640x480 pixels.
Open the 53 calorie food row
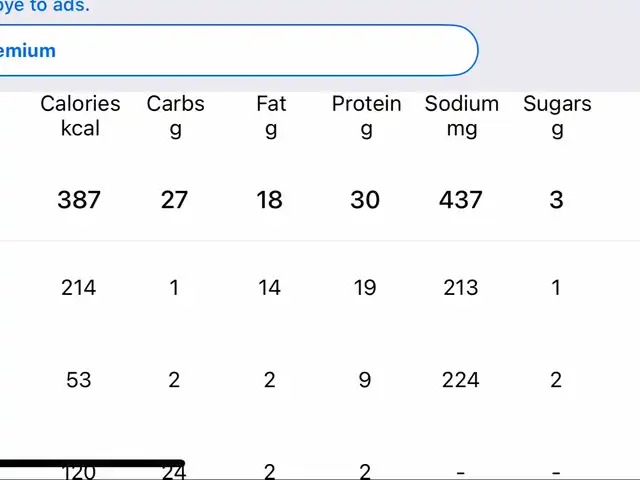(x=320, y=380)
